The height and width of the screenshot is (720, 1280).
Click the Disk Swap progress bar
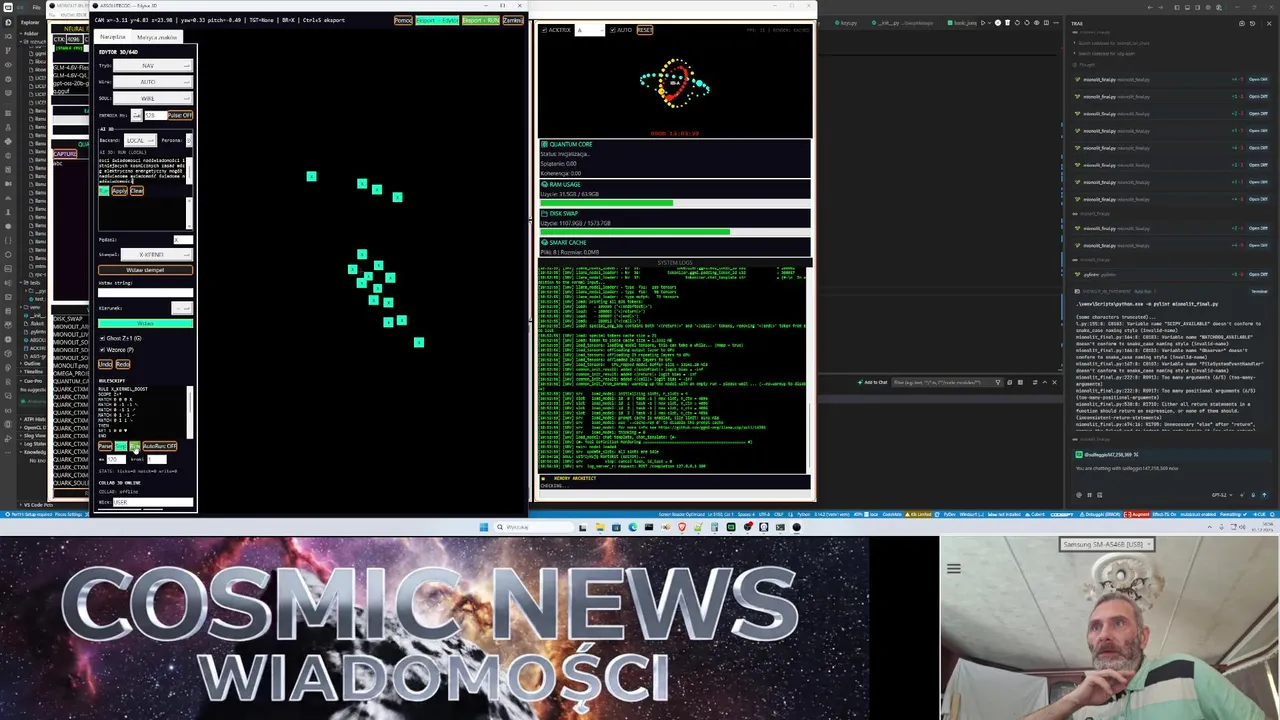tap(675, 231)
